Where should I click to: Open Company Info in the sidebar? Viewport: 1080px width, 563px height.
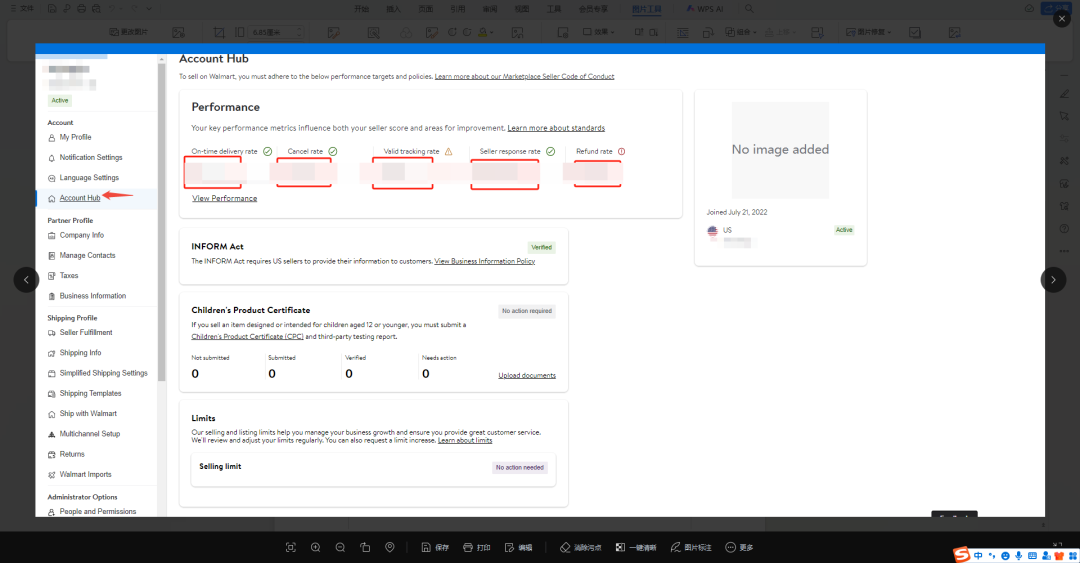point(81,235)
